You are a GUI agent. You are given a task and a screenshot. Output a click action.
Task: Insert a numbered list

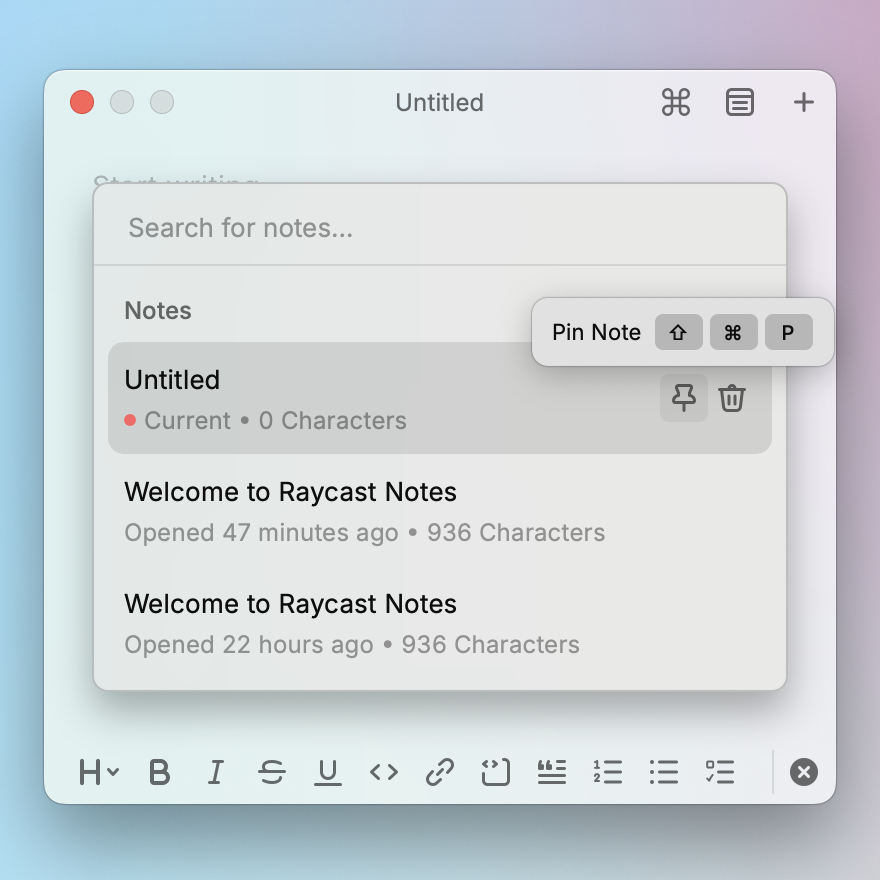click(608, 772)
